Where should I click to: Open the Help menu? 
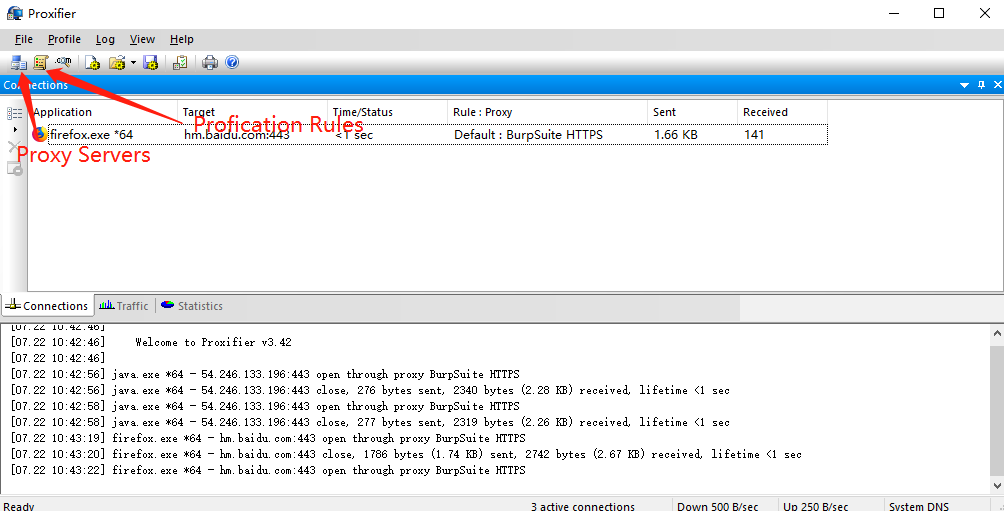point(182,39)
